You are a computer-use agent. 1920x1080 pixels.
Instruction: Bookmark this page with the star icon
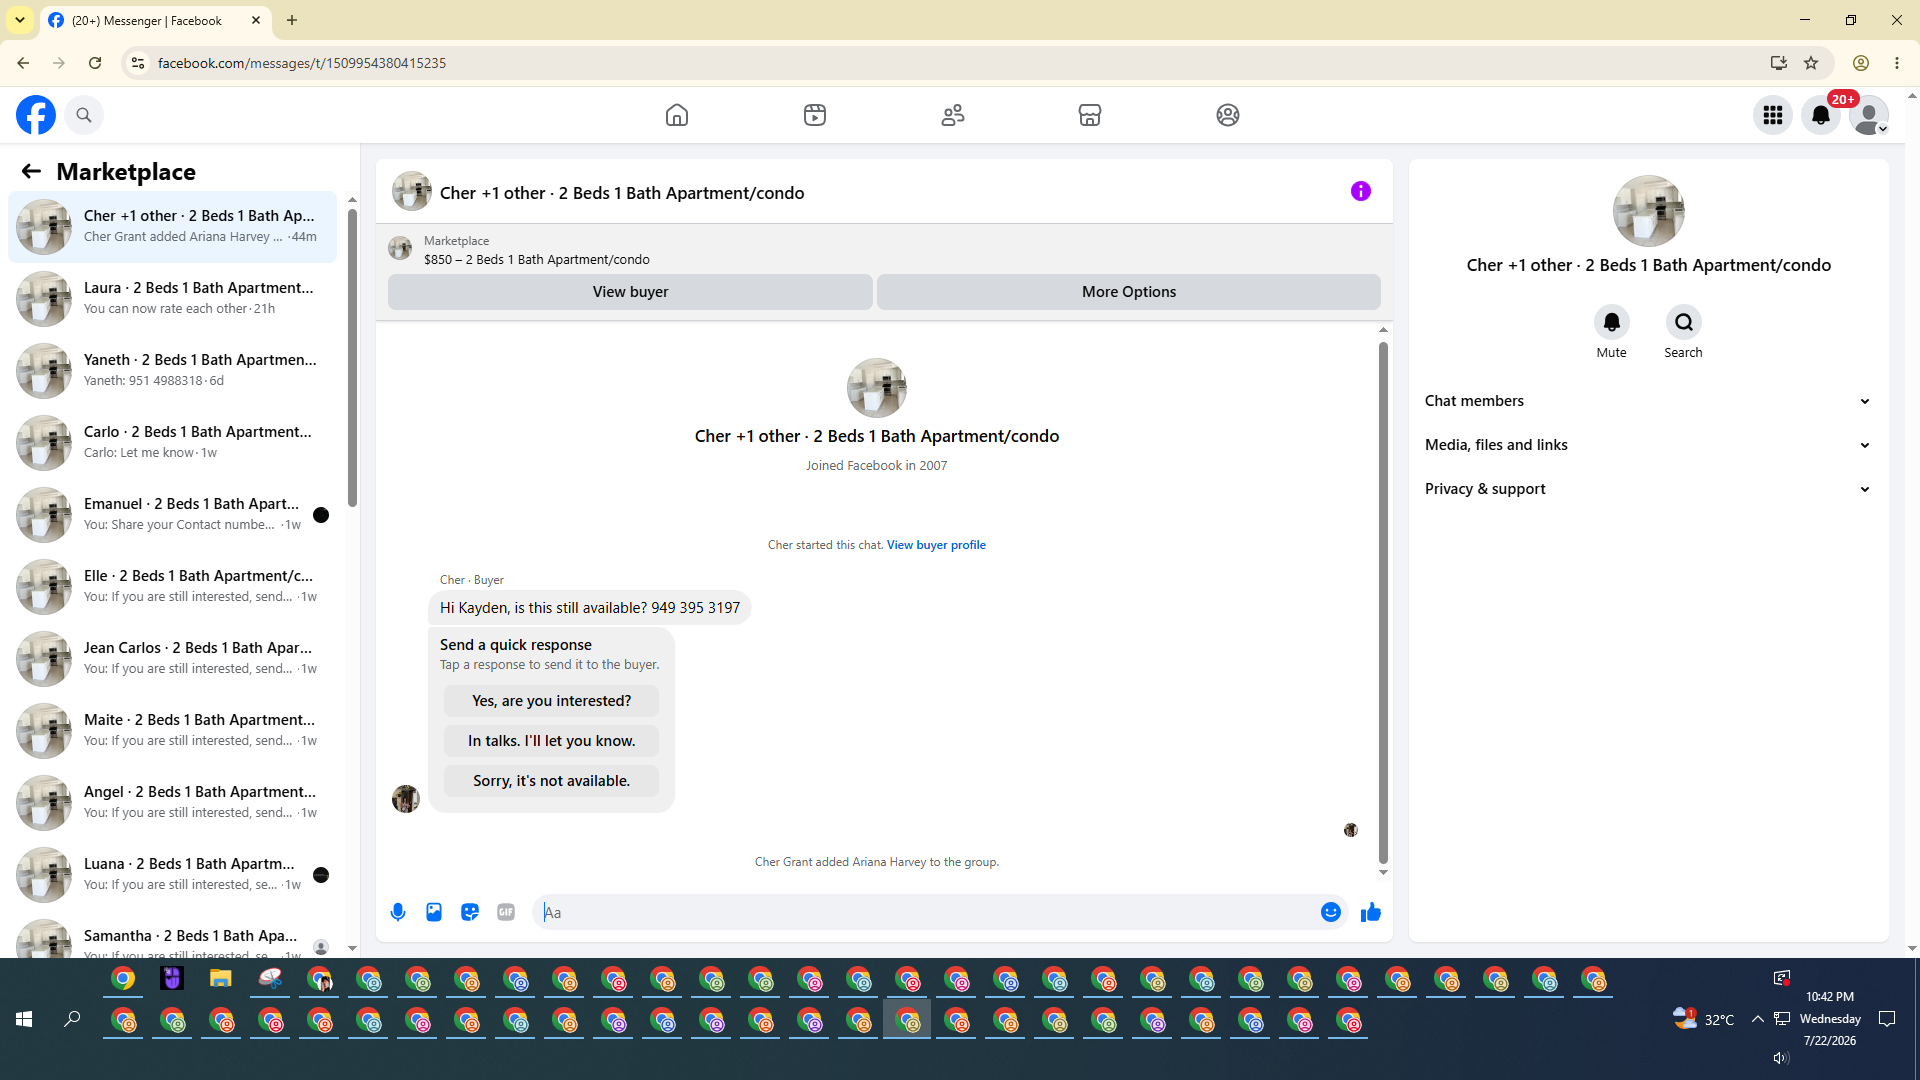[x=1811, y=63]
